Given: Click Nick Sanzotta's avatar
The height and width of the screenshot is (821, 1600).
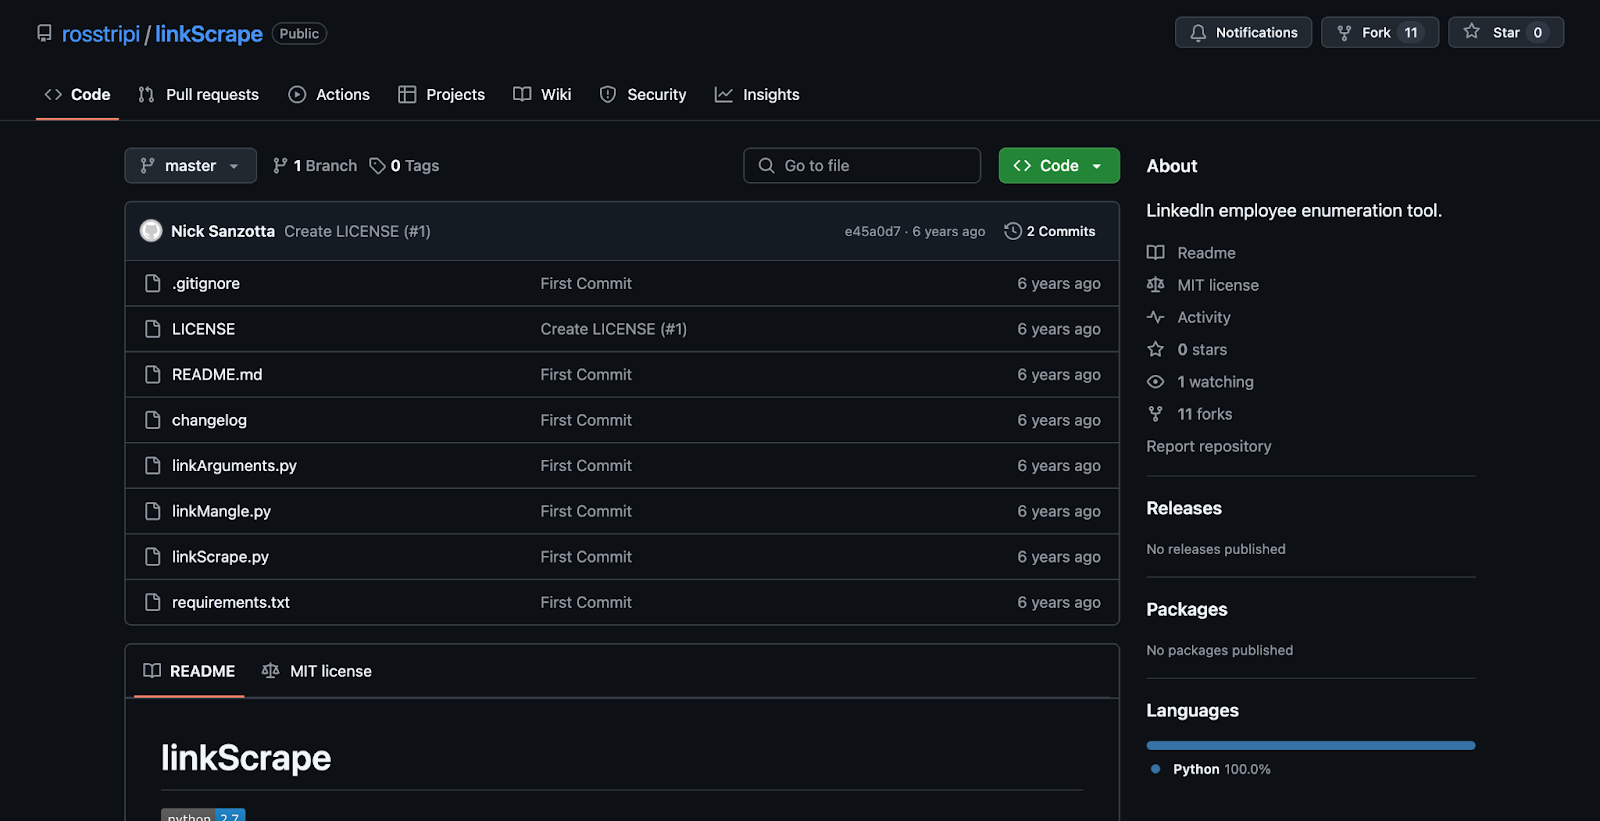Looking at the screenshot, I should click(x=151, y=231).
